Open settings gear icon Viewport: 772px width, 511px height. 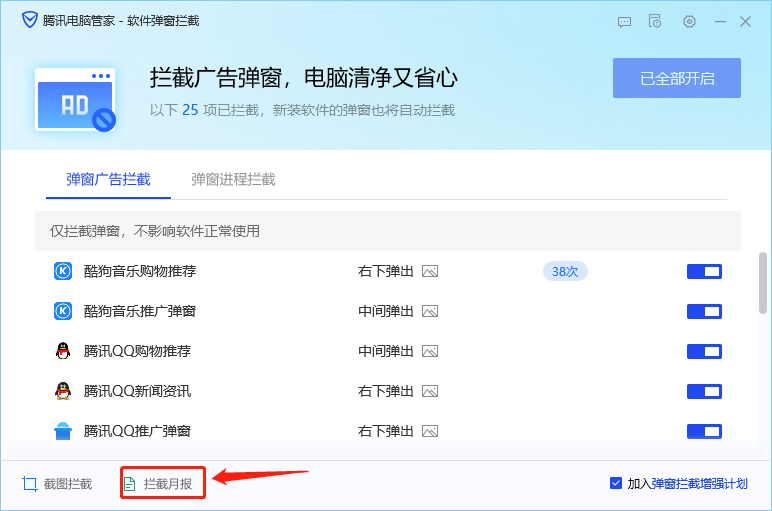point(689,22)
